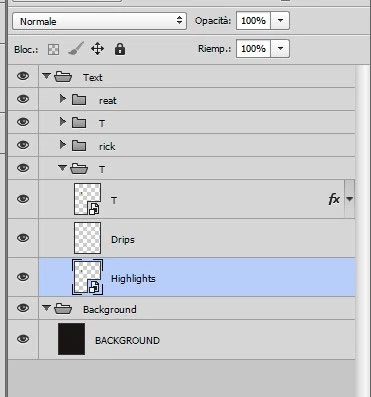Click the Riemp. fill percentage field

253,49
